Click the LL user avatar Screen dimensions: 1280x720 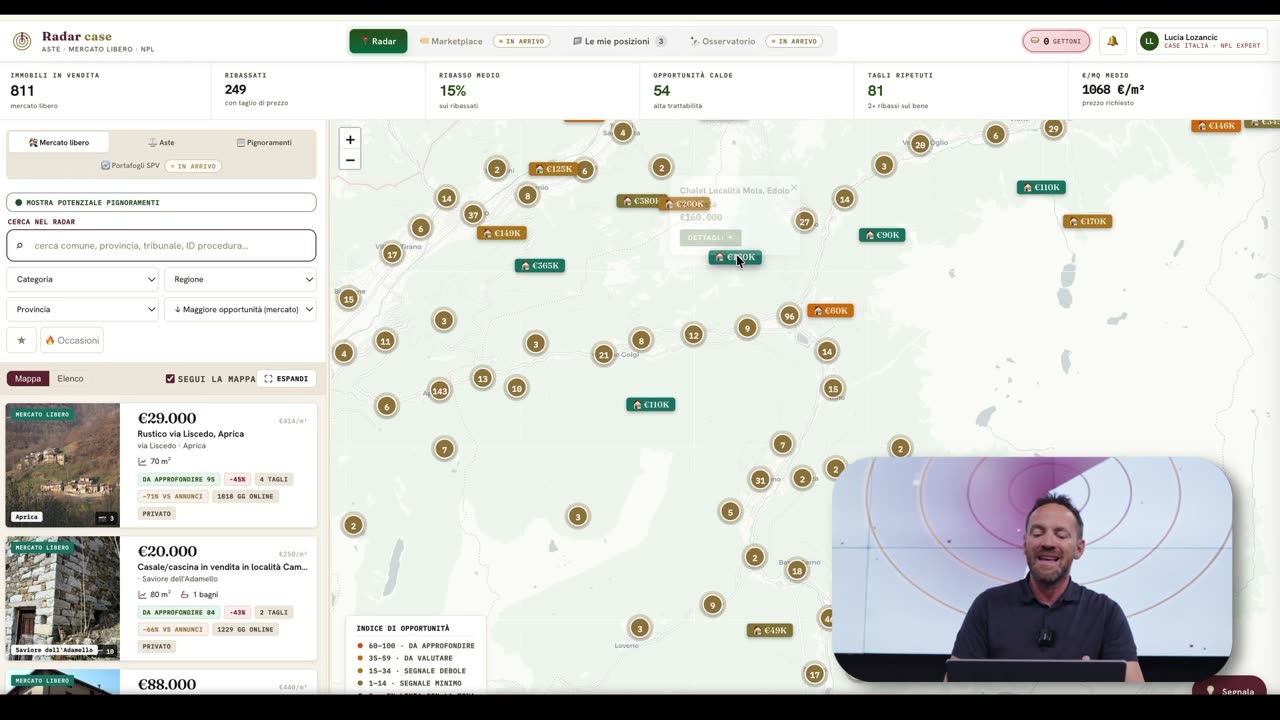(x=1149, y=41)
